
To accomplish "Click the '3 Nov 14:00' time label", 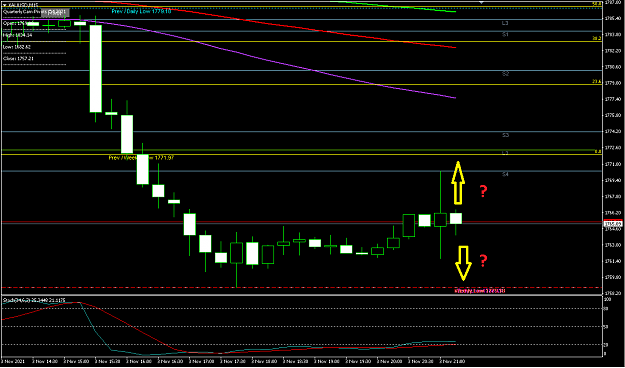I will [x=45, y=361].
